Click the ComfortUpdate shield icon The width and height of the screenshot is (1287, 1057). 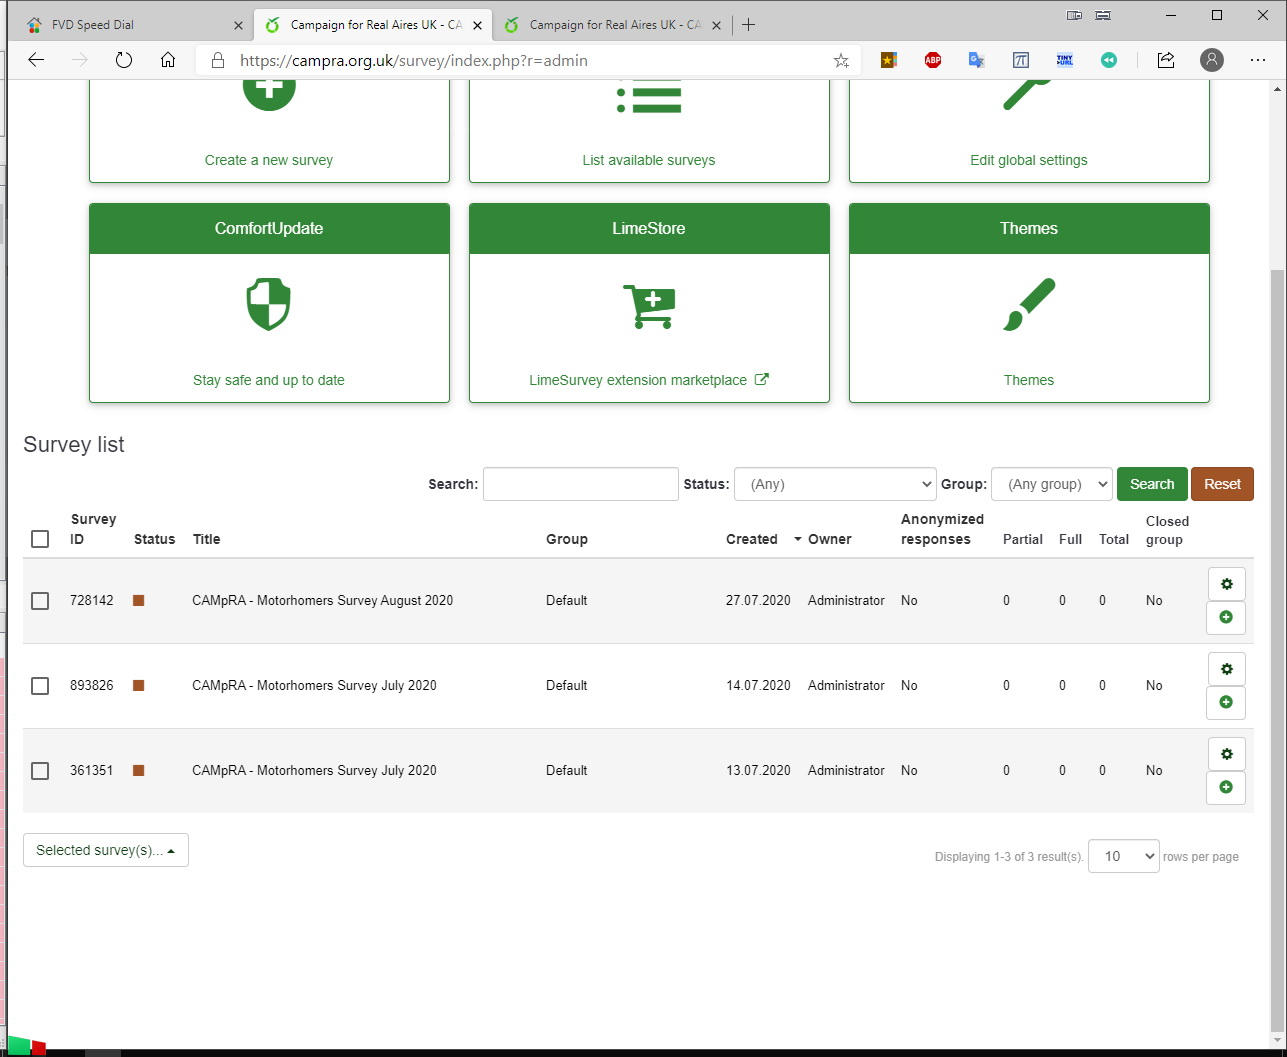point(268,304)
